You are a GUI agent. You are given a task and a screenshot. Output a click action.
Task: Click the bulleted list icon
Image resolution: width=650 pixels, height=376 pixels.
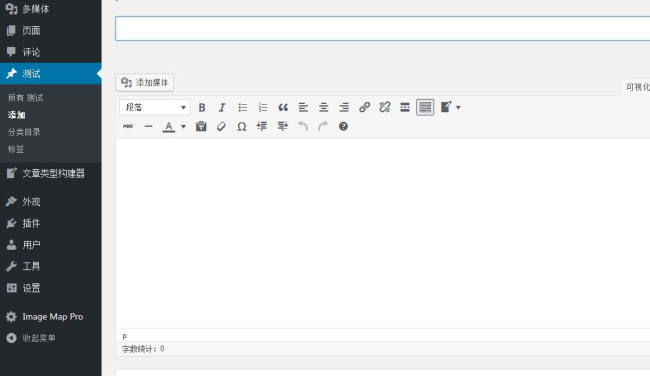click(x=243, y=107)
